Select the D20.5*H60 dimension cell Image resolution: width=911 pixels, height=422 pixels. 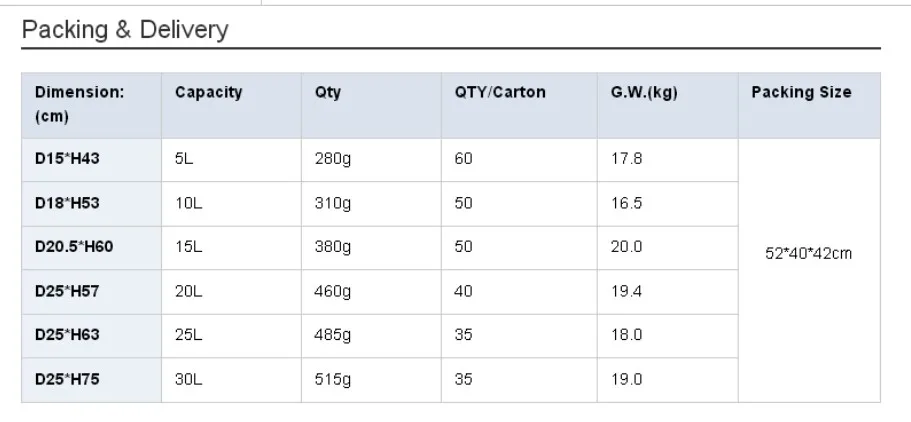point(74,247)
